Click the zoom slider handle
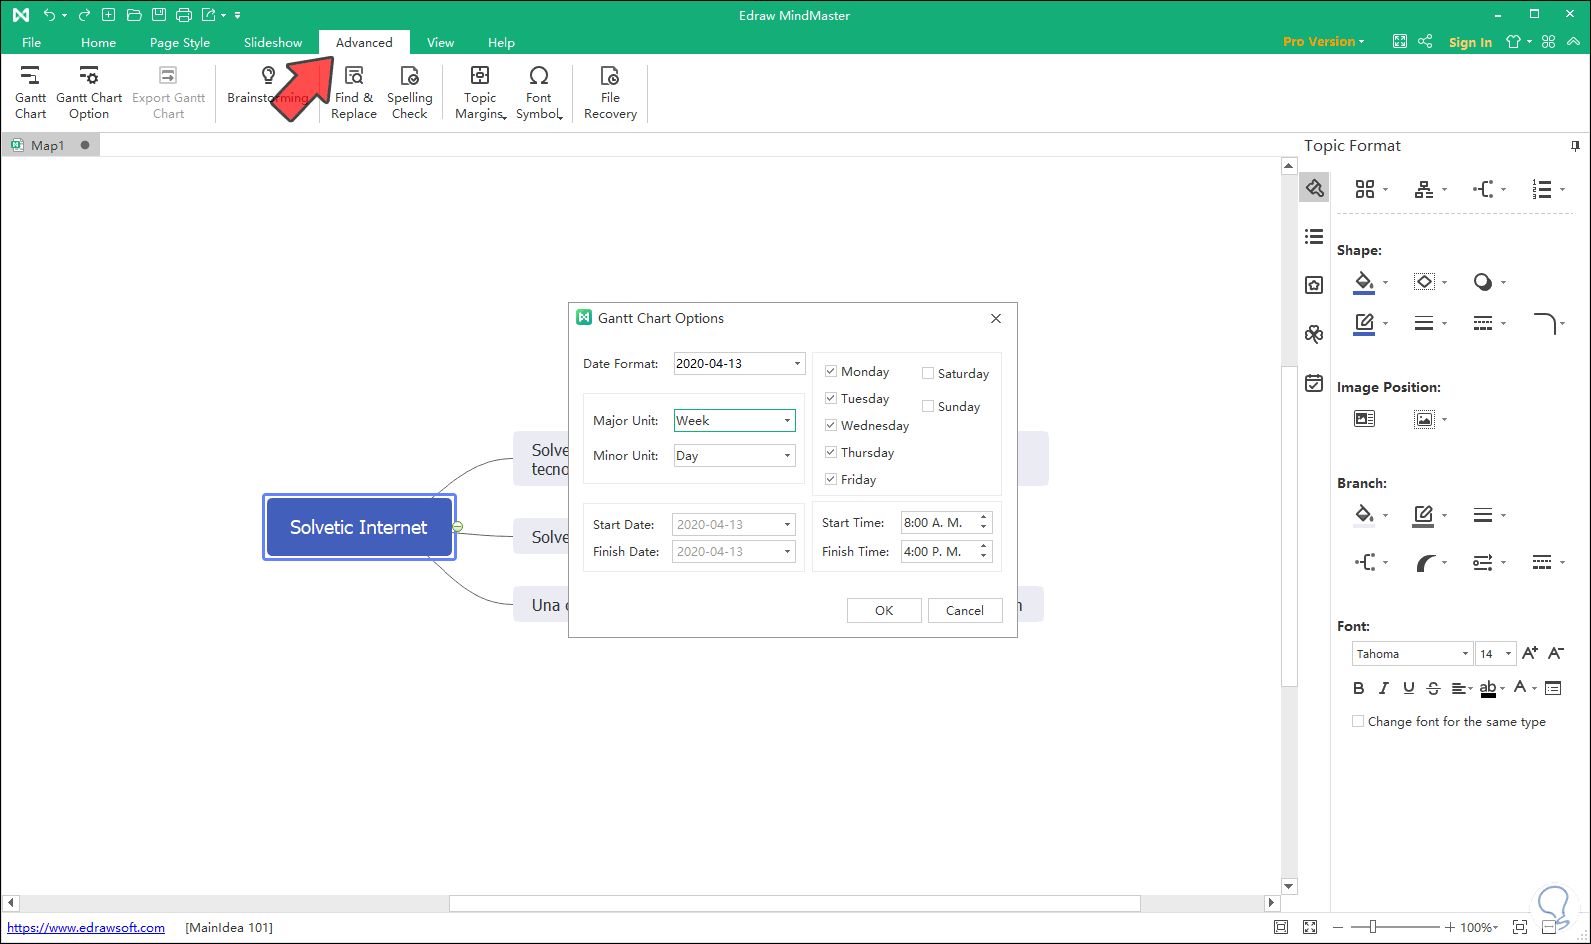Viewport: 1591px width, 944px height. tap(1373, 928)
